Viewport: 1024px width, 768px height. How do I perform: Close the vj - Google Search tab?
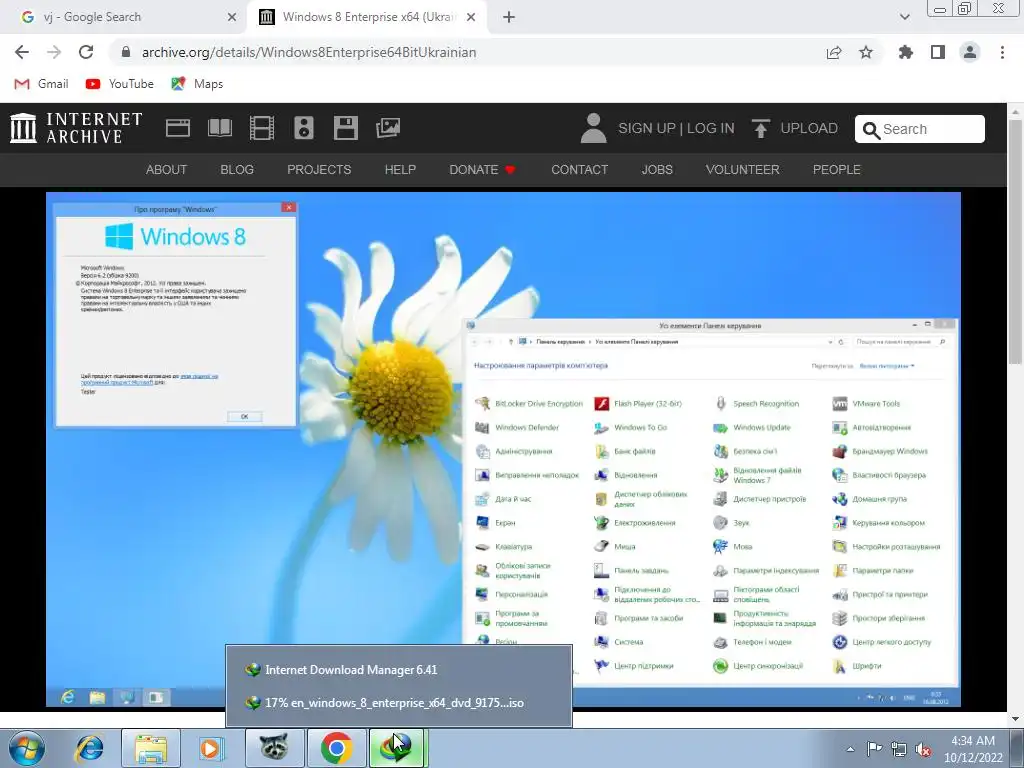pyautogui.click(x=232, y=17)
